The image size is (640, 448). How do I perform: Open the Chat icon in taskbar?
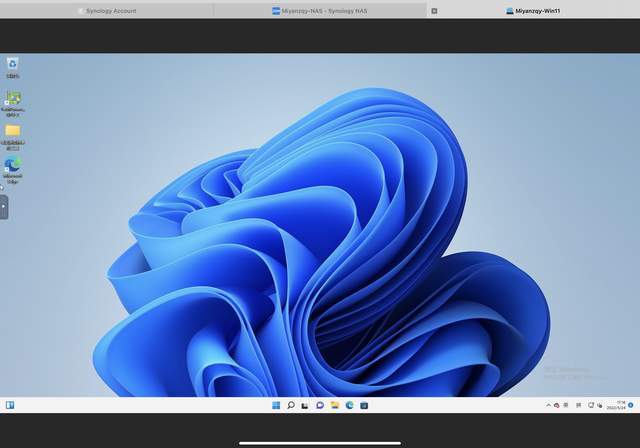coord(320,405)
